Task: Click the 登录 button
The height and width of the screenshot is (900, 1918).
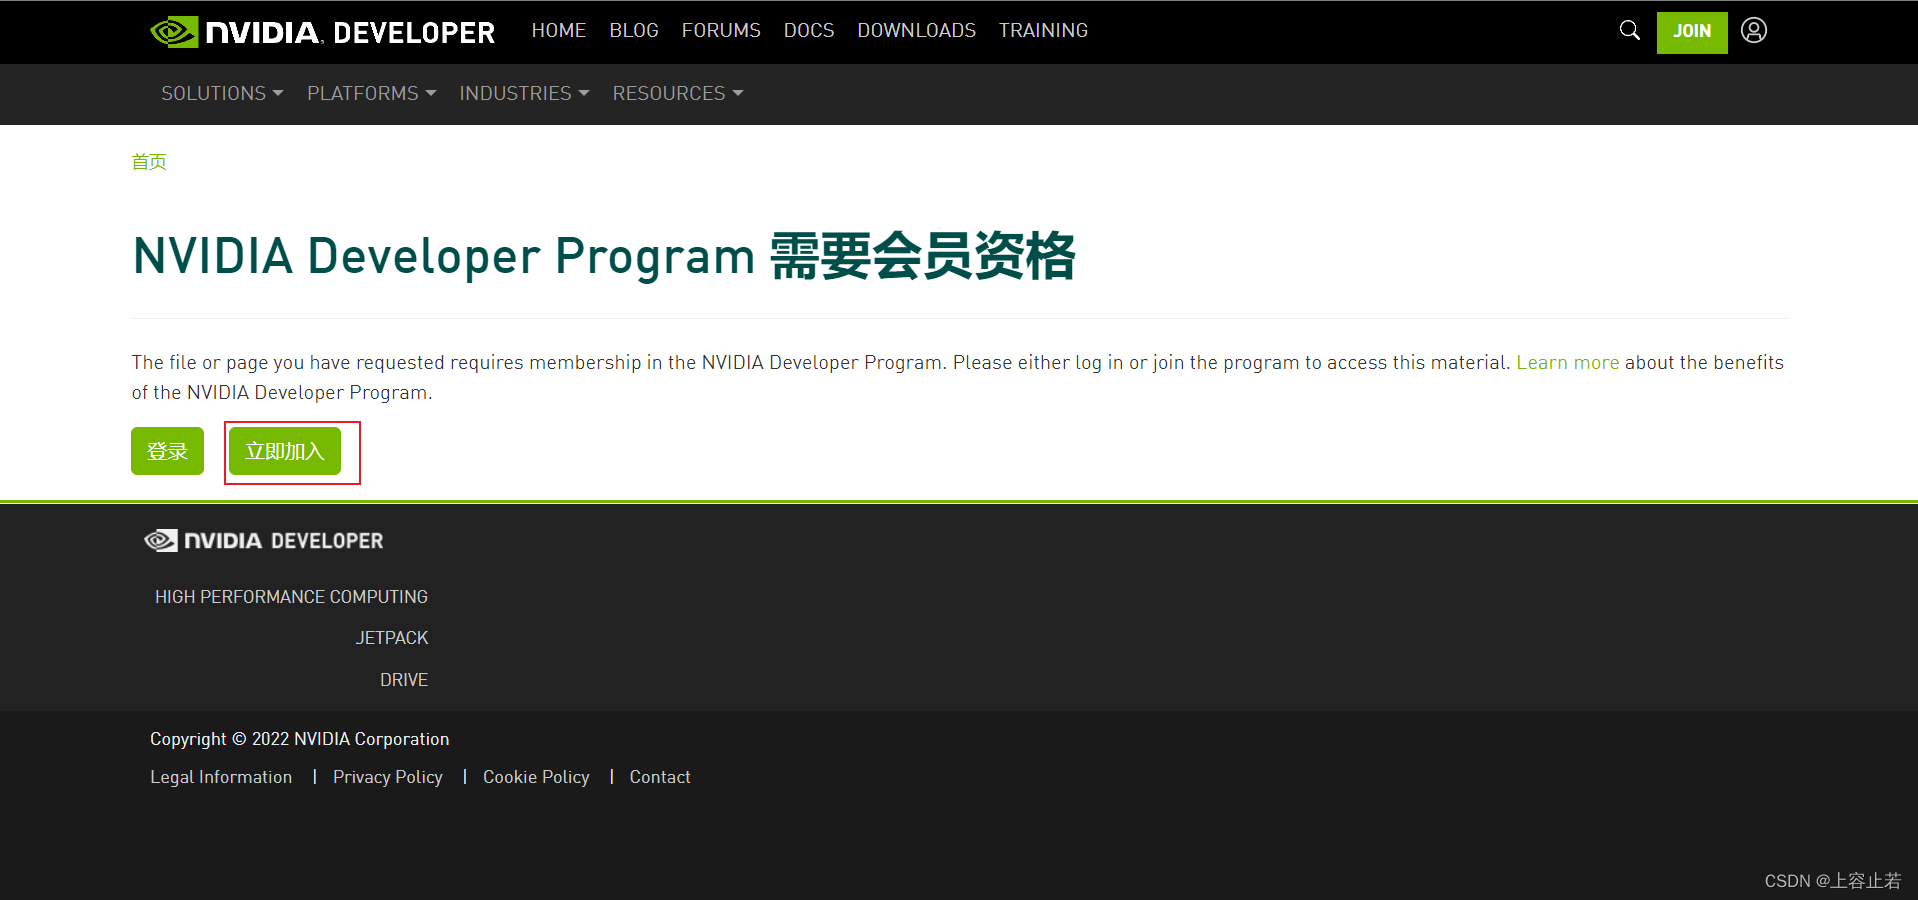Action: click(166, 451)
